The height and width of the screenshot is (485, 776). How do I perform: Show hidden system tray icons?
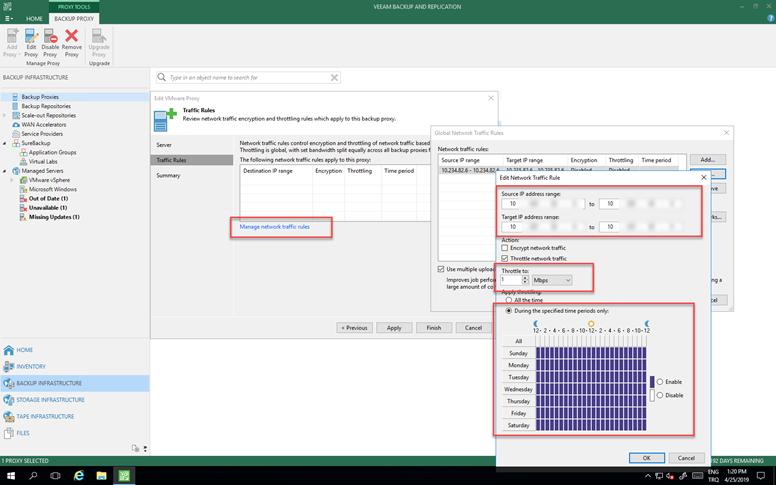pos(648,476)
